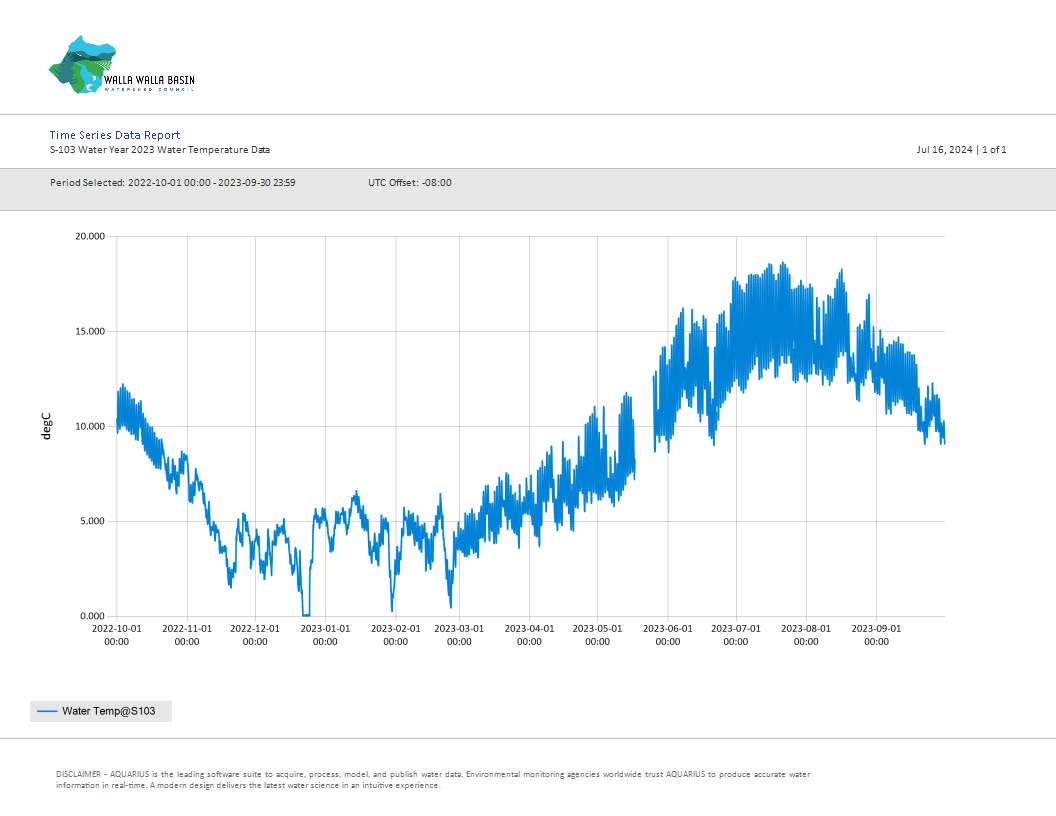Click the UTC Offset -08:00 label

pyautogui.click(x=409, y=182)
